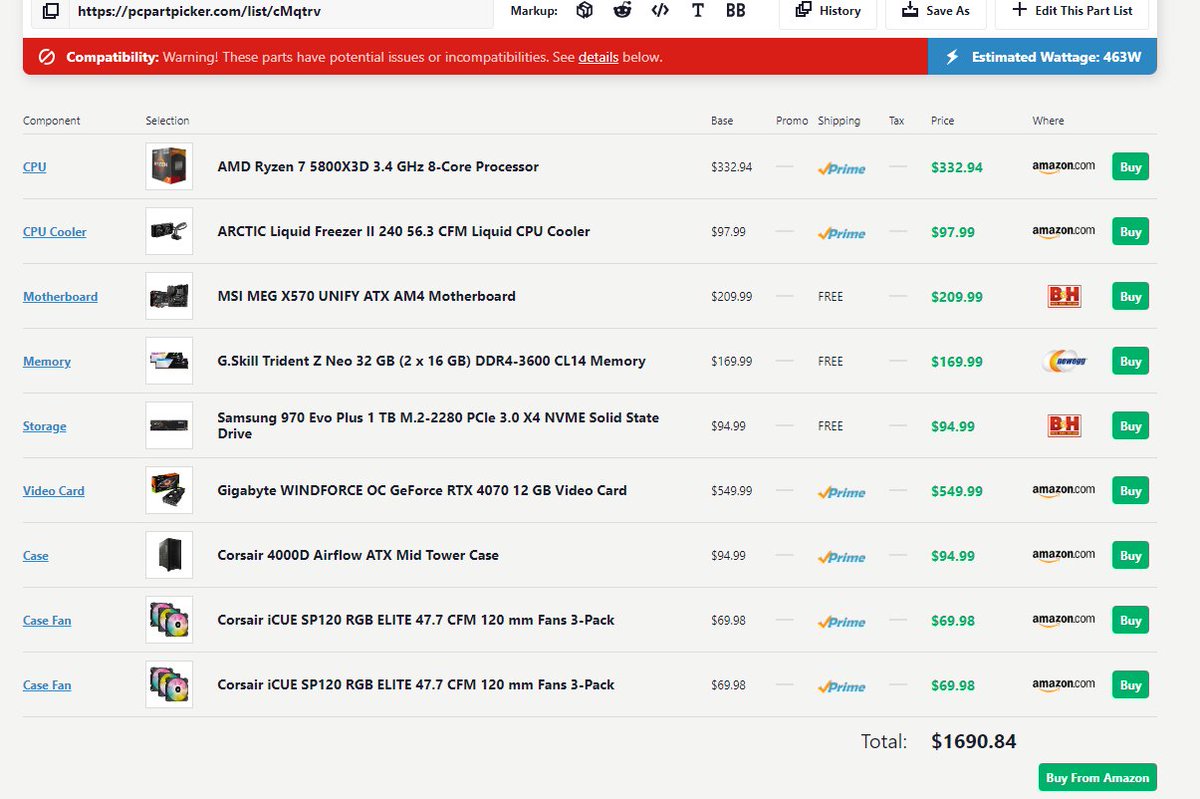Screen dimensions: 1200x799
Task: Open the Case component link
Action: pyautogui.click(x=36, y=556)
